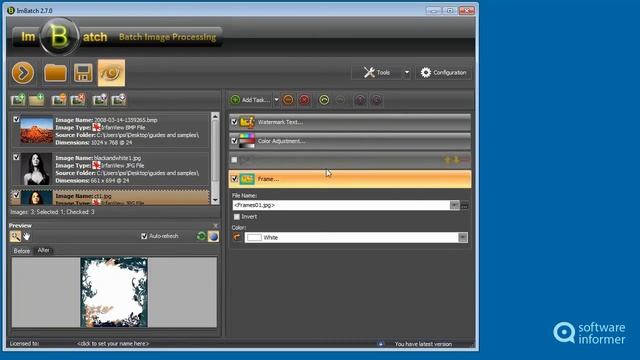Click the first purple circular task icon

pyautogui.click(x=360, y=100)
